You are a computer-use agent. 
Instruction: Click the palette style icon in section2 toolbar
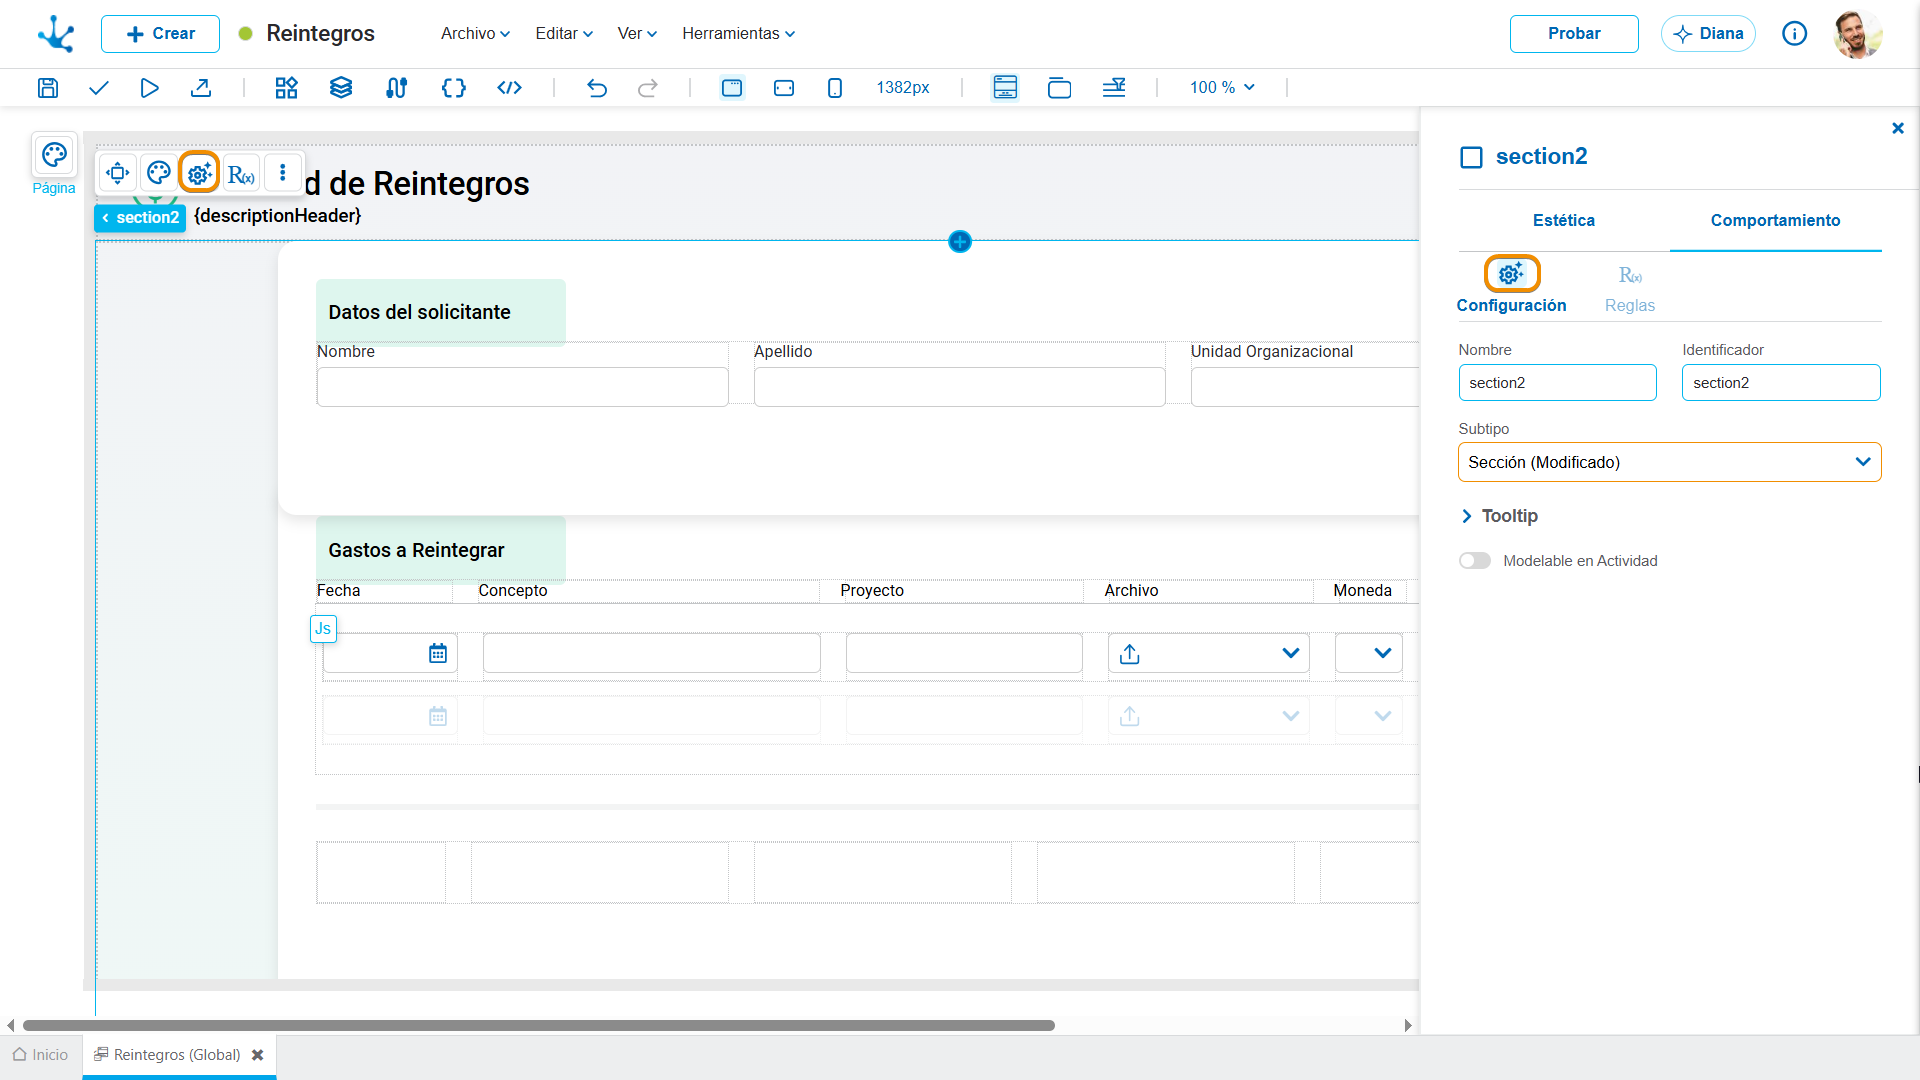tap(159, 173)
